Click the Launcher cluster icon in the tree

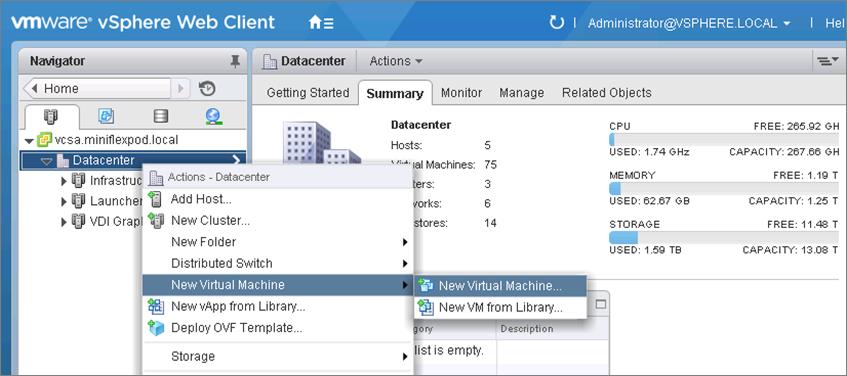[78, 201]
